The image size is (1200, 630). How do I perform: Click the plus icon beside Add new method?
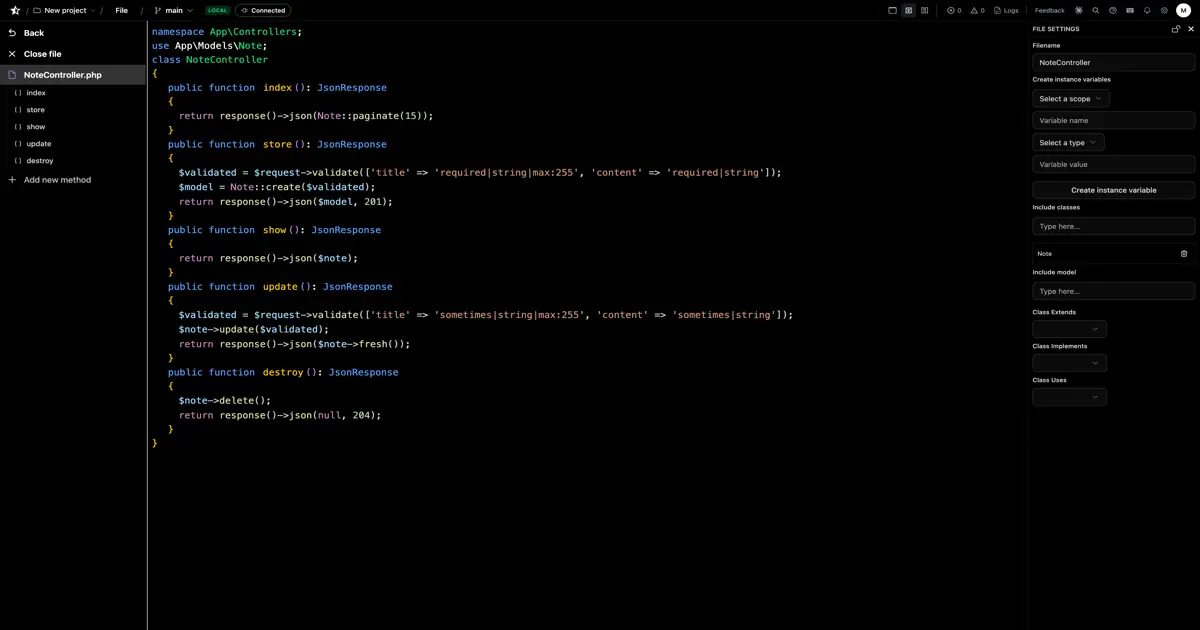coord(12,180)
